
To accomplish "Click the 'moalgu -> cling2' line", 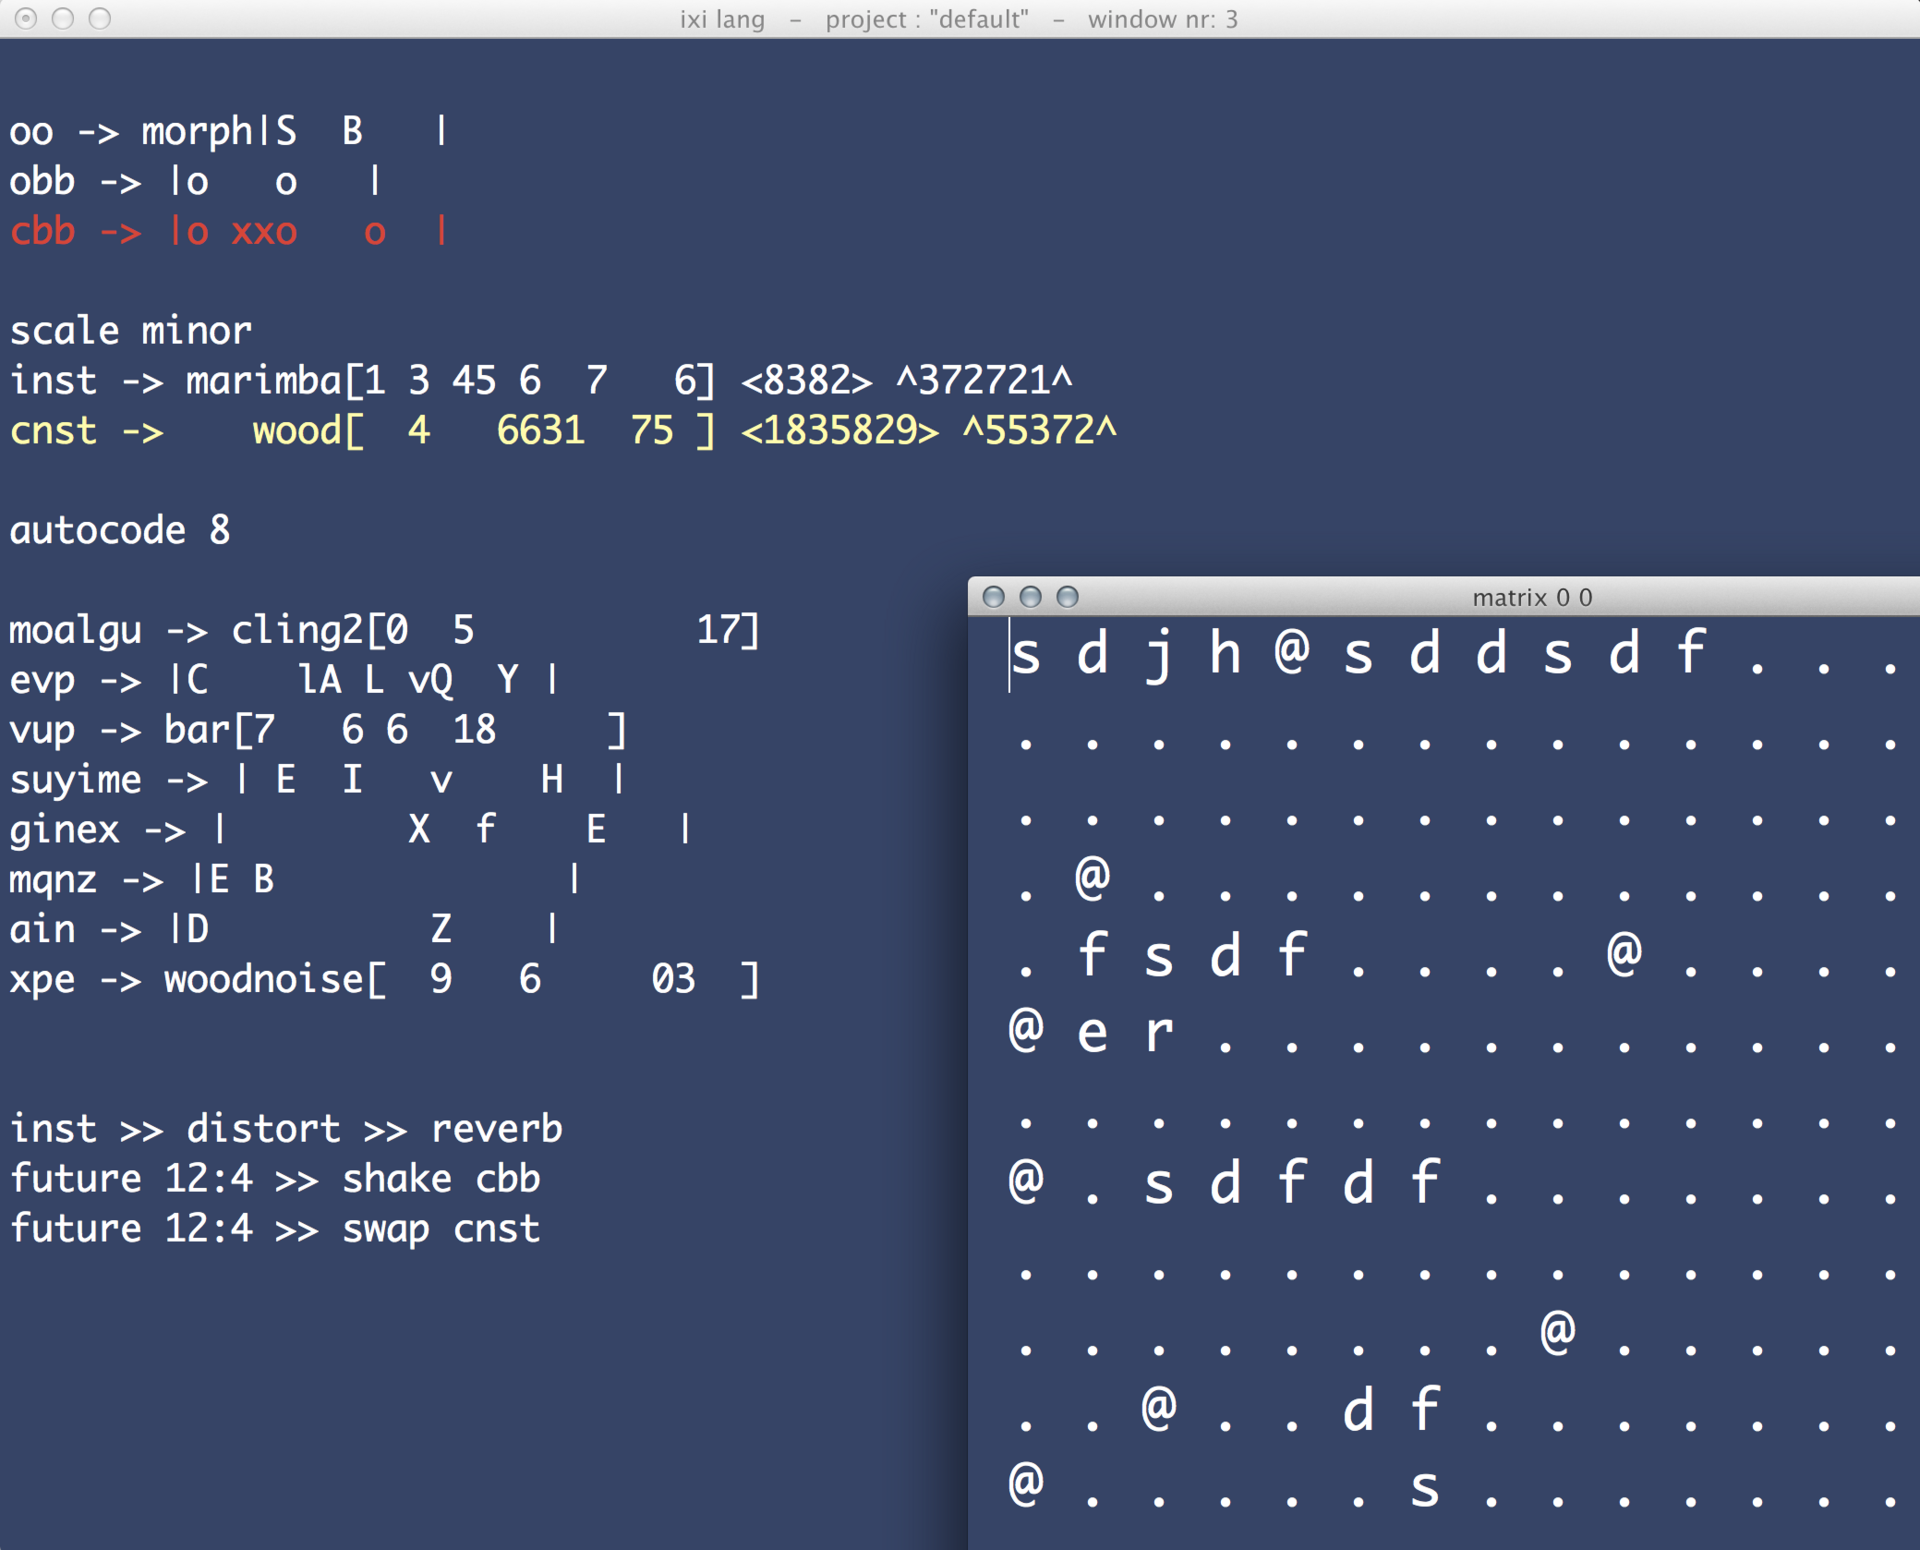I will click(x=385, y=630).
